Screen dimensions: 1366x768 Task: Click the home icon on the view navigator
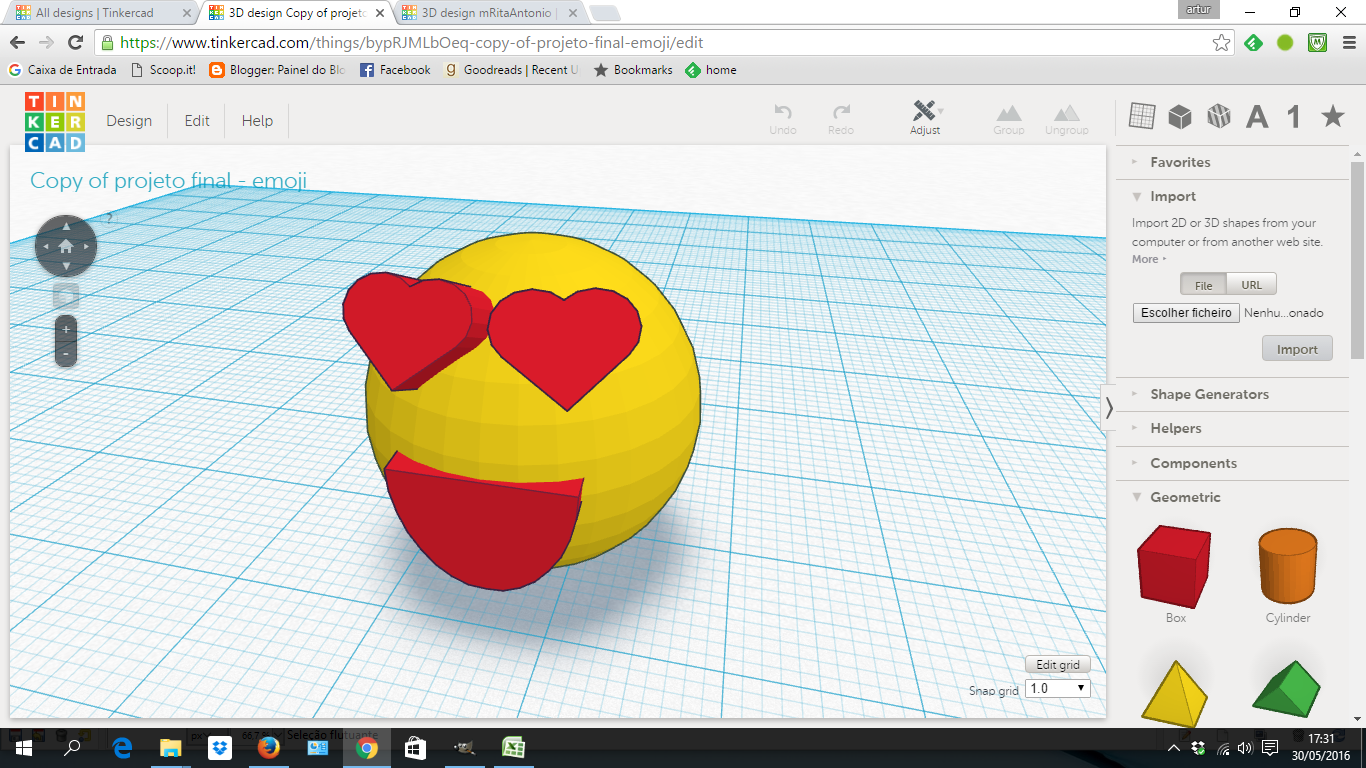[65, 245]
